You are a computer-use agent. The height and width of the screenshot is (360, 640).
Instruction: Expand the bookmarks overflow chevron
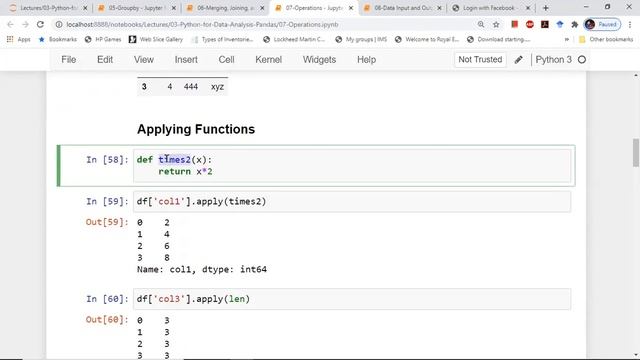(567, 40)
